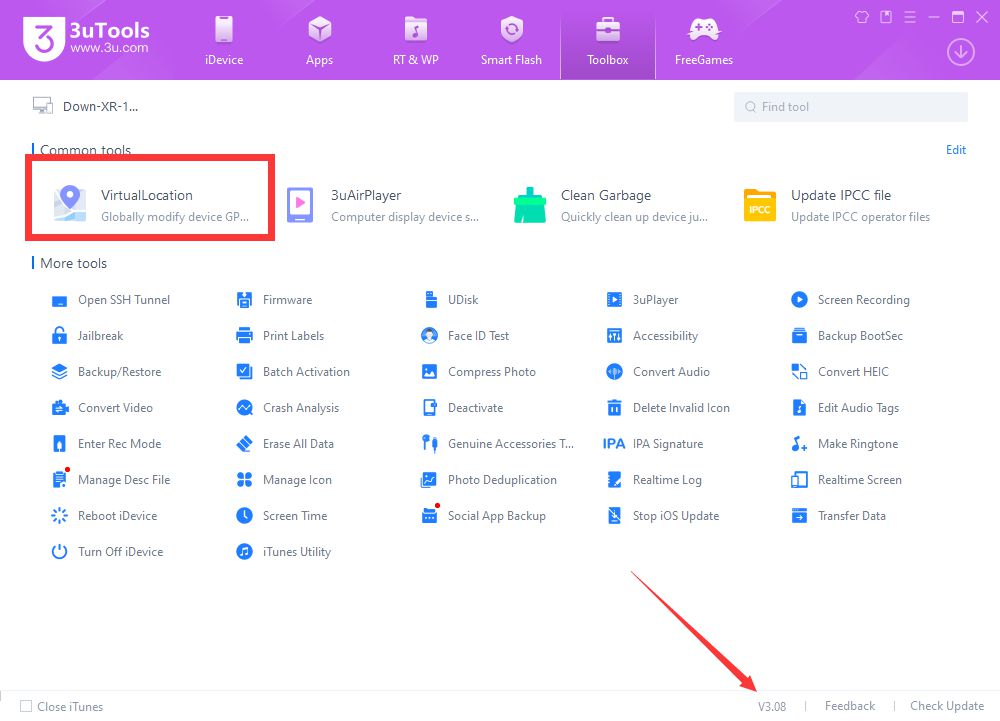Click the Turn Off iDevice icon
This screenshot has width=1000, height=721.
coord(59,552)
